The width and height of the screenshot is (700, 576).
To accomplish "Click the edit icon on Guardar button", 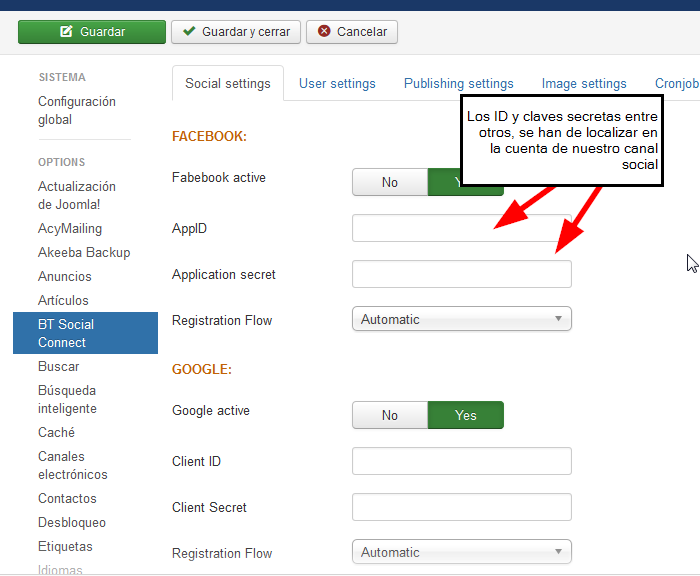I will [x=66, y=31].
